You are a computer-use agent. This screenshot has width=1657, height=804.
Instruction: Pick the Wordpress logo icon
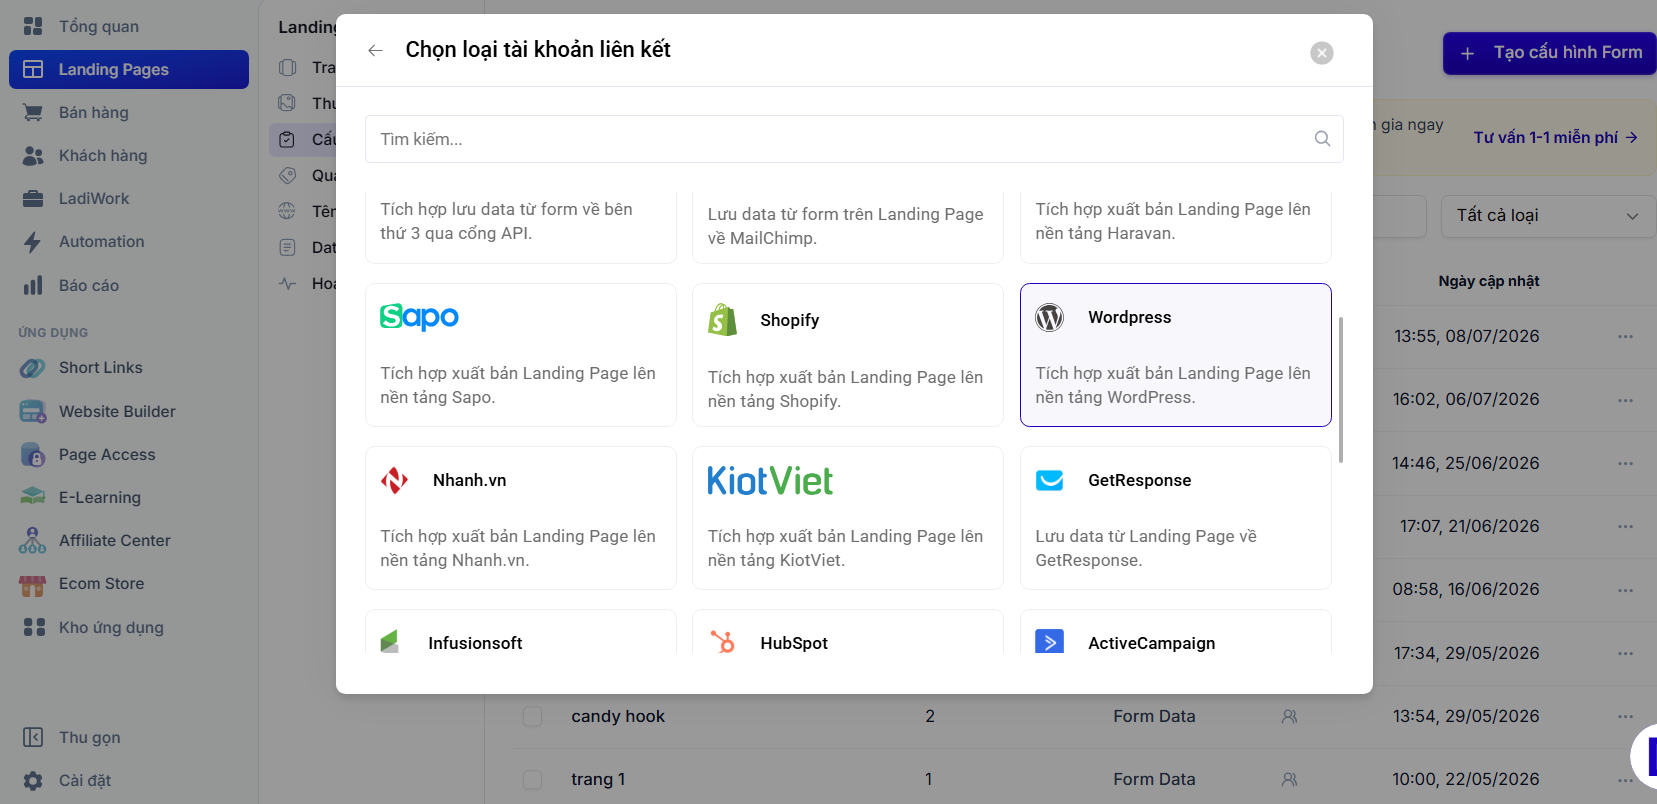coord(1049,317)
